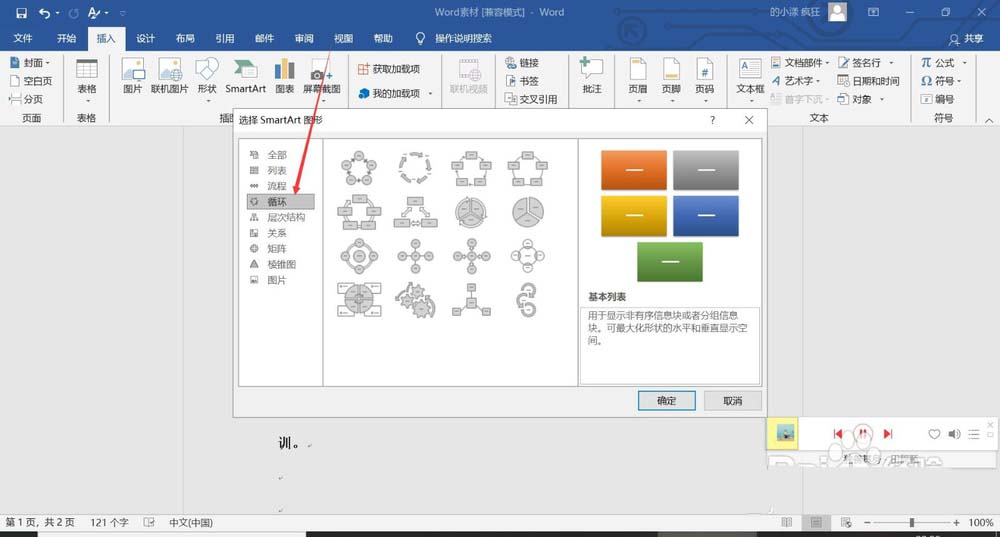Switch to the Design (设计) tab
1000x537 pixels.
[145, 38]
